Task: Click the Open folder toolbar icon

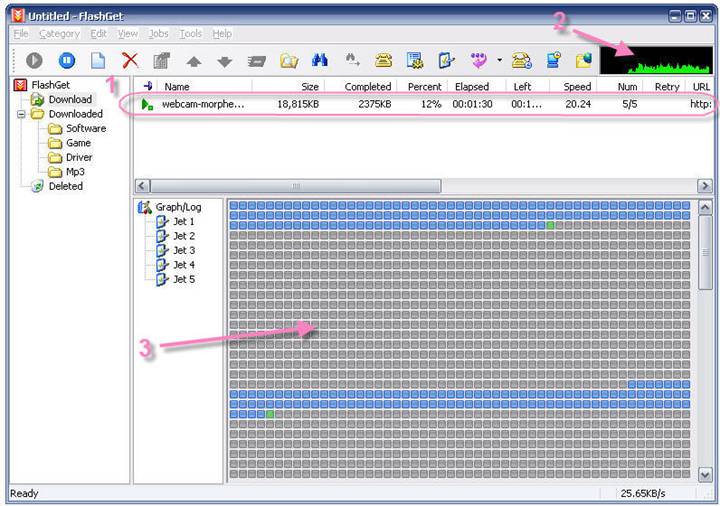Action: tap(289, 60)
